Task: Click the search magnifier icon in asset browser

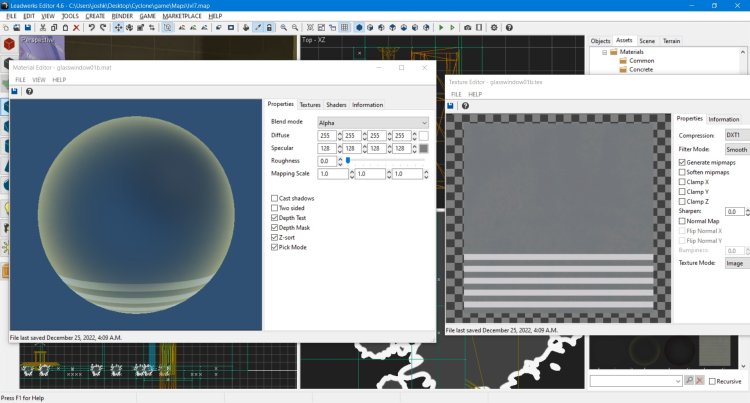Action: pos(688,381)
